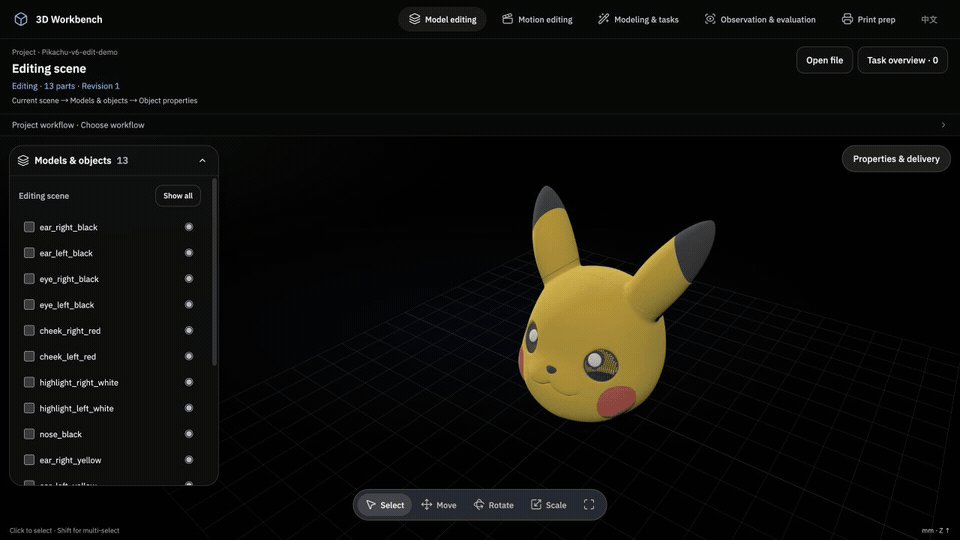Select the nose_black row label
Image resolution: width=960 pixels, height=540 pixels.
[61, 434]
